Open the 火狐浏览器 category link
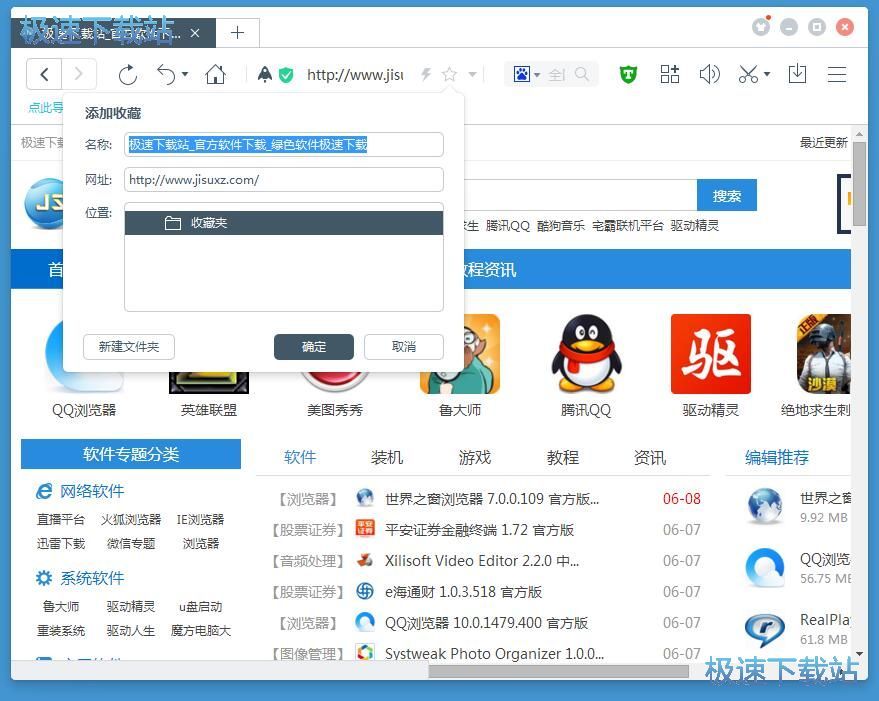The height and width of the screenshot is (701, 879). click(x=131, y=519)
